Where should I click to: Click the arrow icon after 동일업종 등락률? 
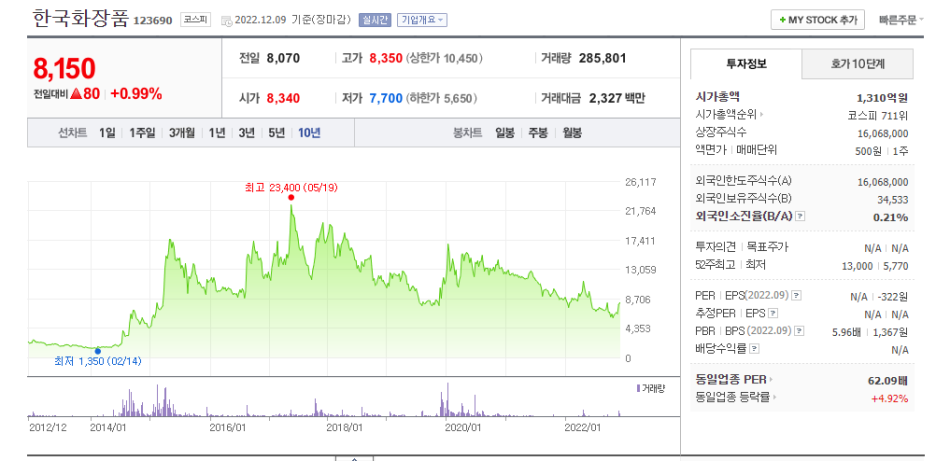click(x=775, y=397)
